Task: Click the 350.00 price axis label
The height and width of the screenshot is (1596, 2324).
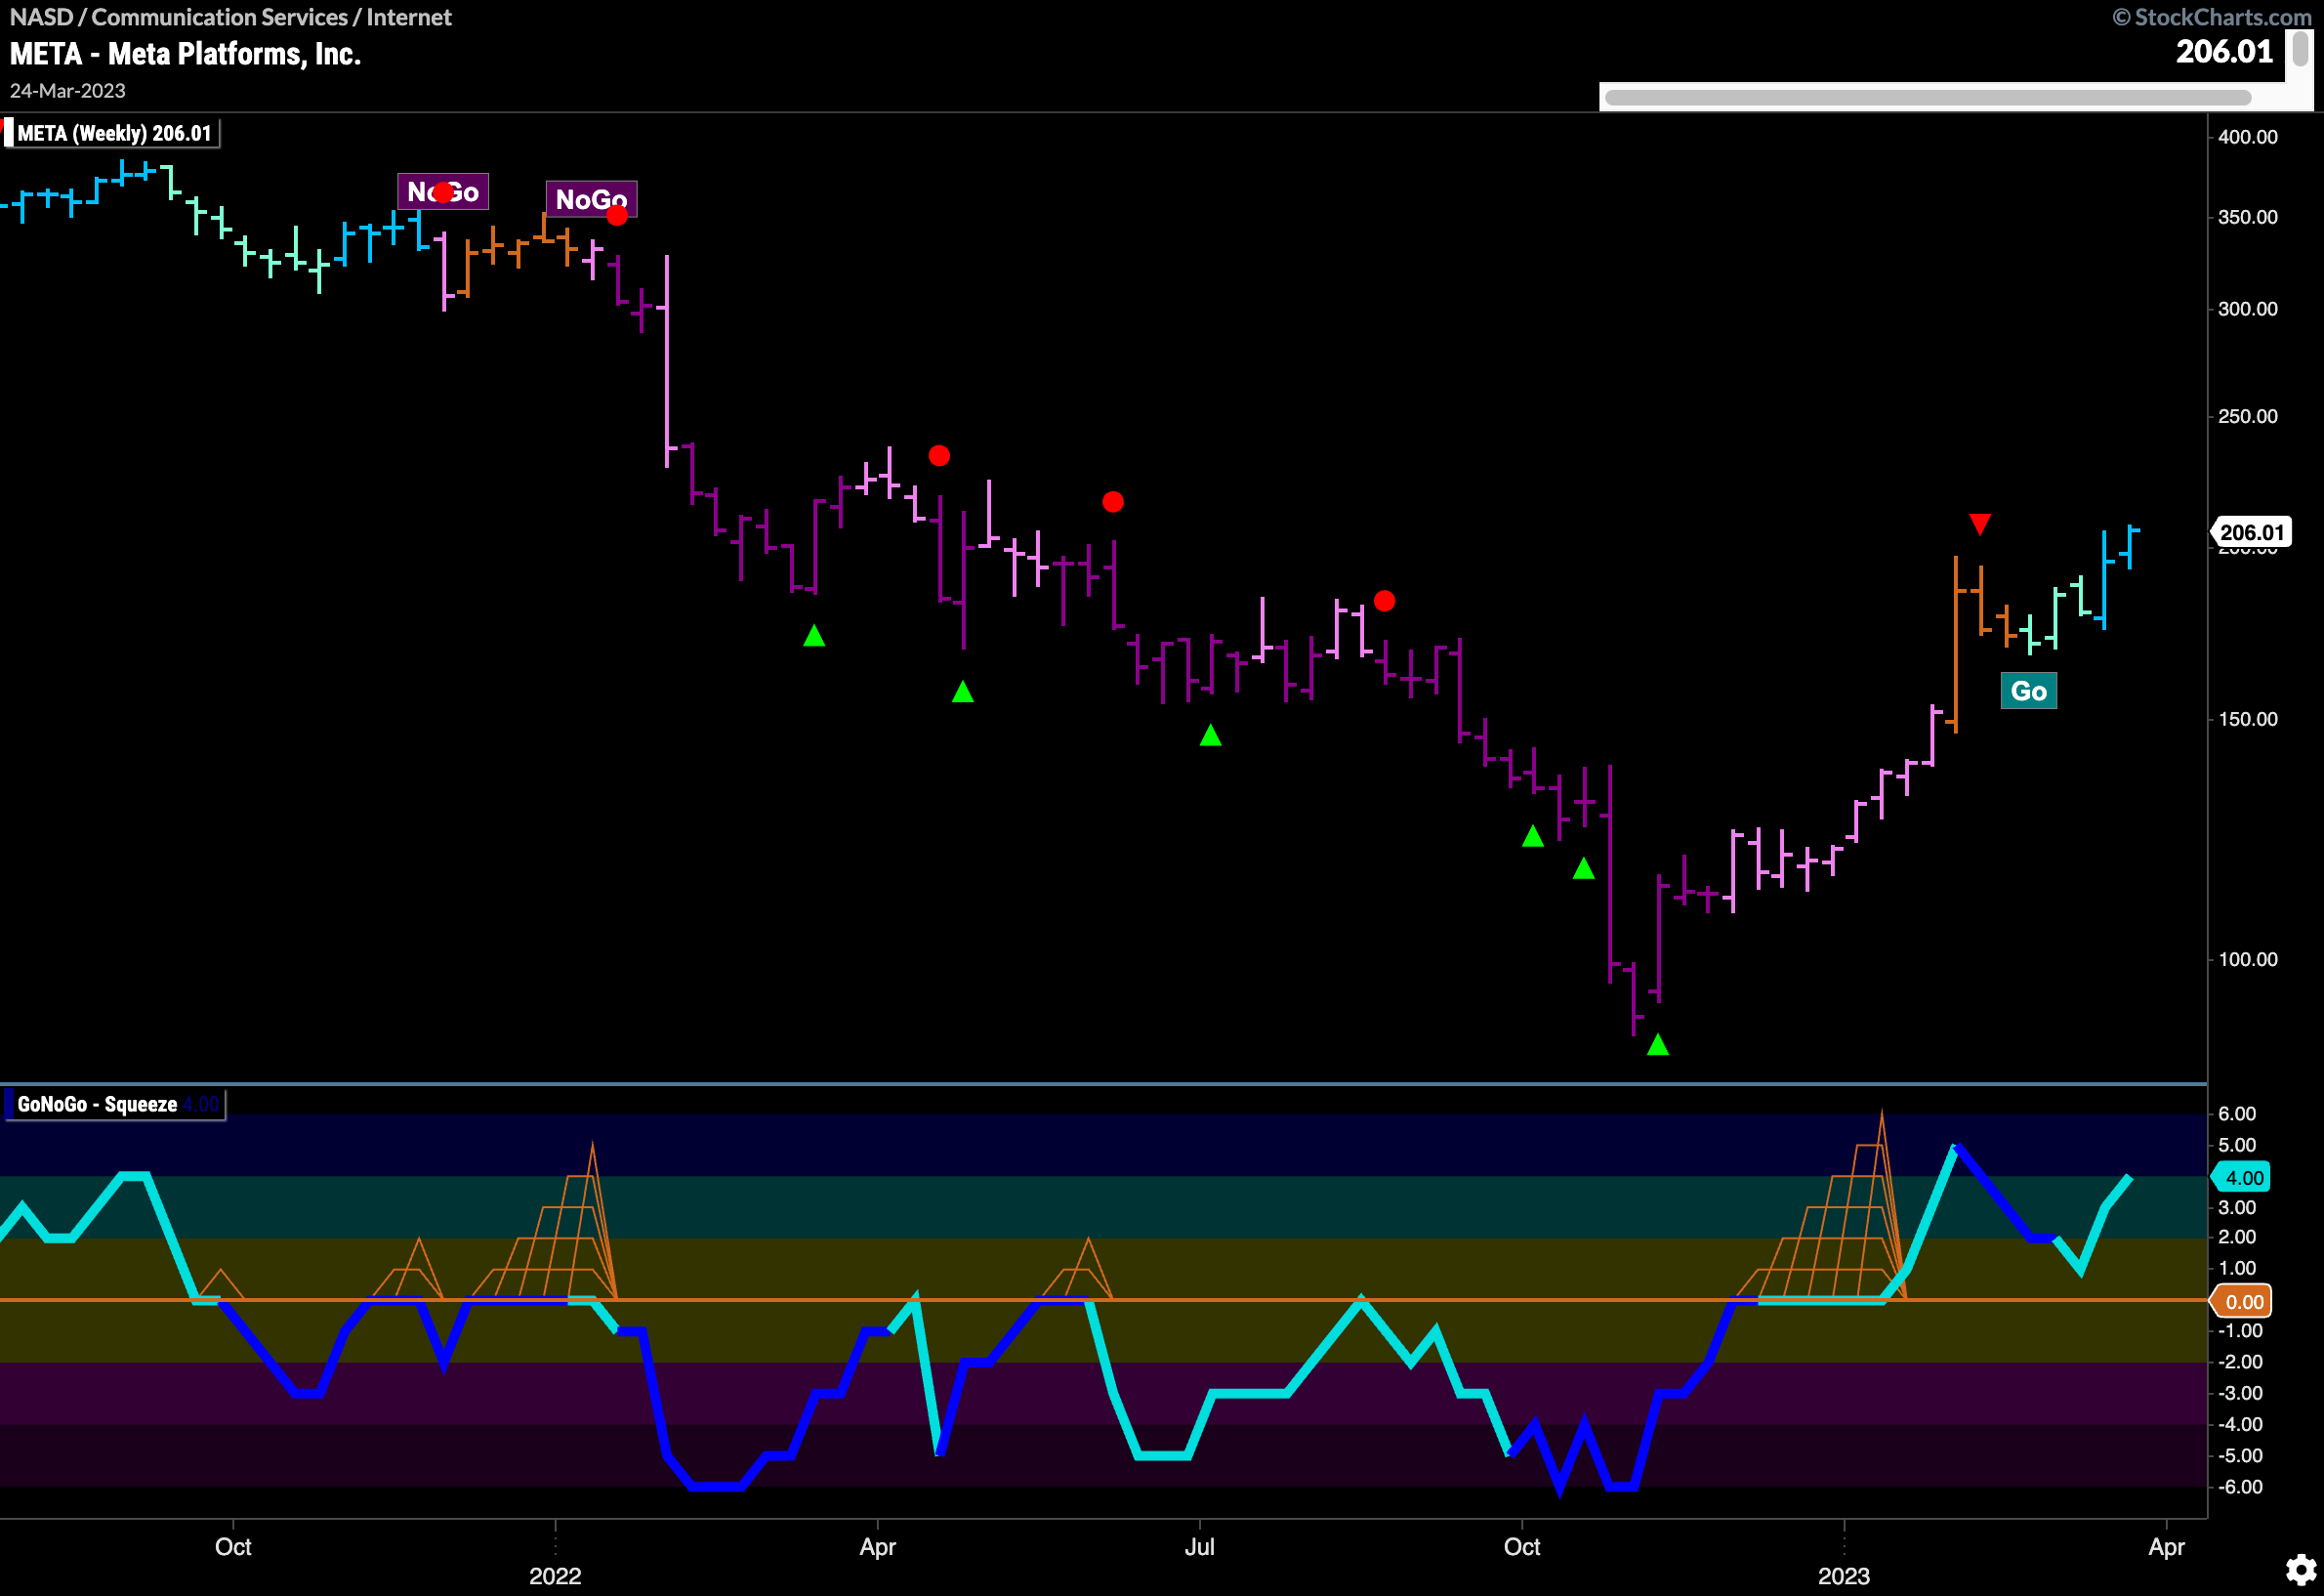Action: (x=2247, y=217)
